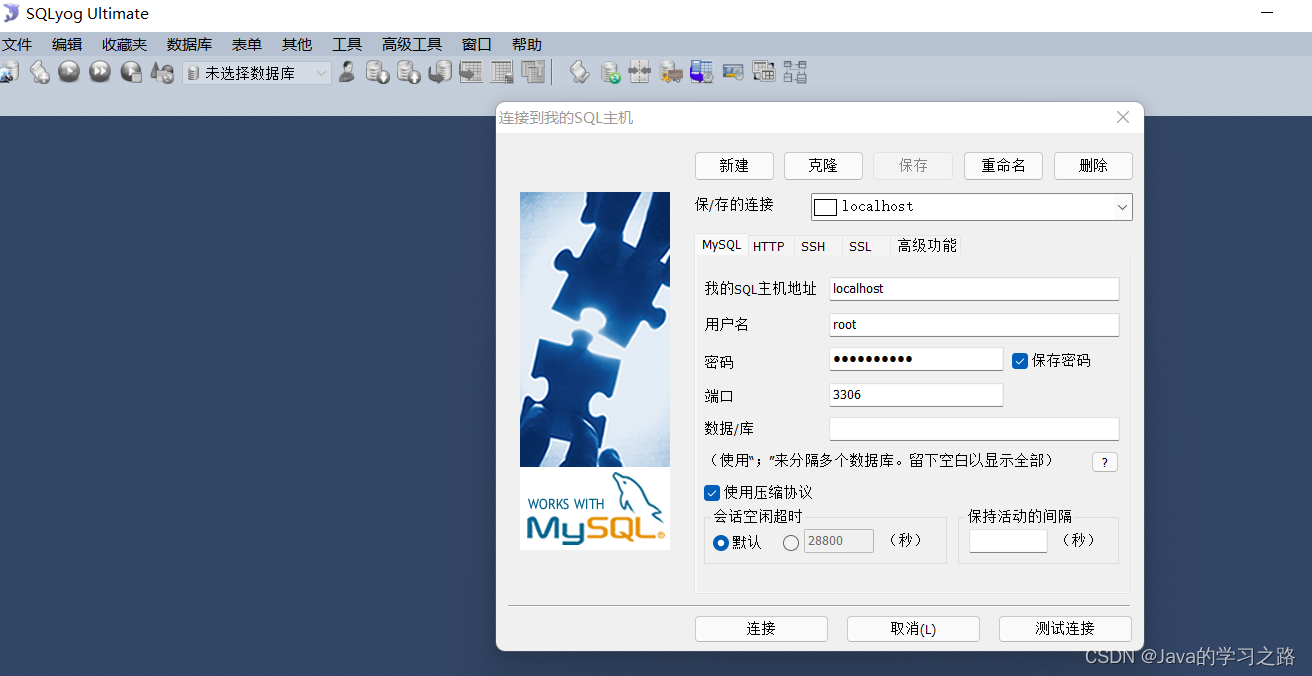Select the custom 28800 timeout radio button
This screenshot has width=1312, height=676.
pyautogui.click(x=791, y=543)
